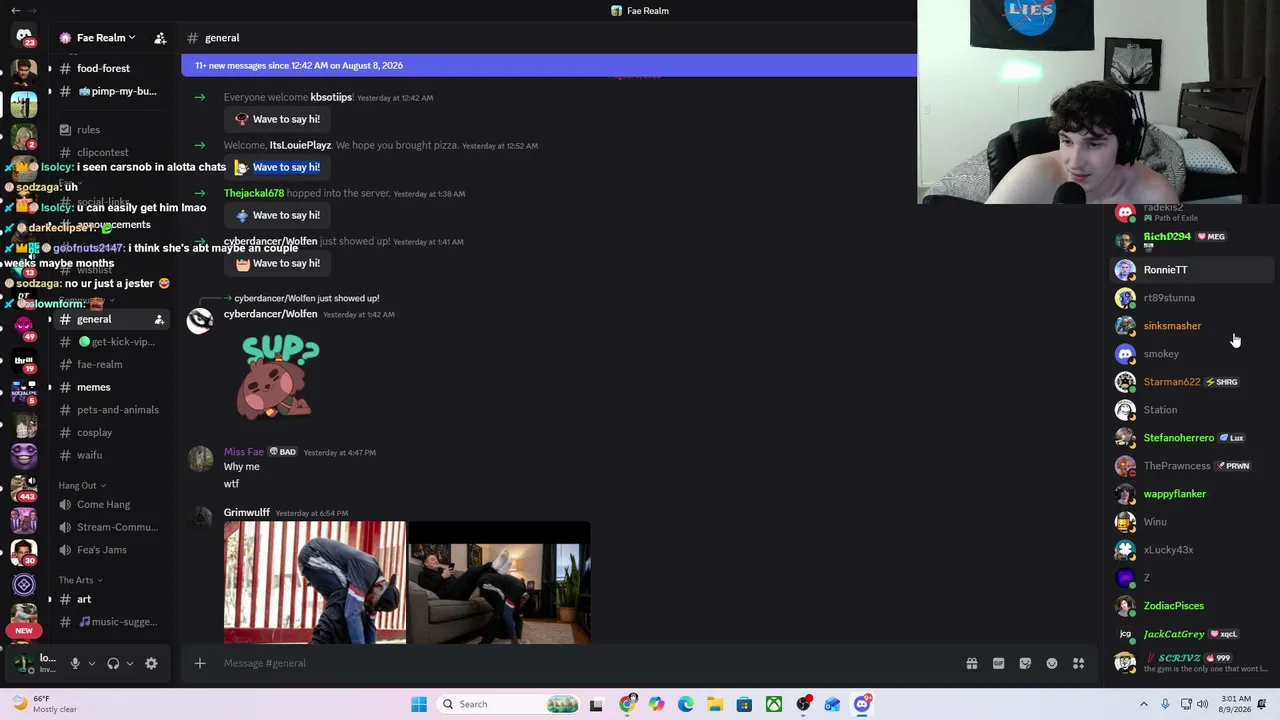Select the purple hexagon emblem server icon

pyautogui.click(x=24, y=585)
